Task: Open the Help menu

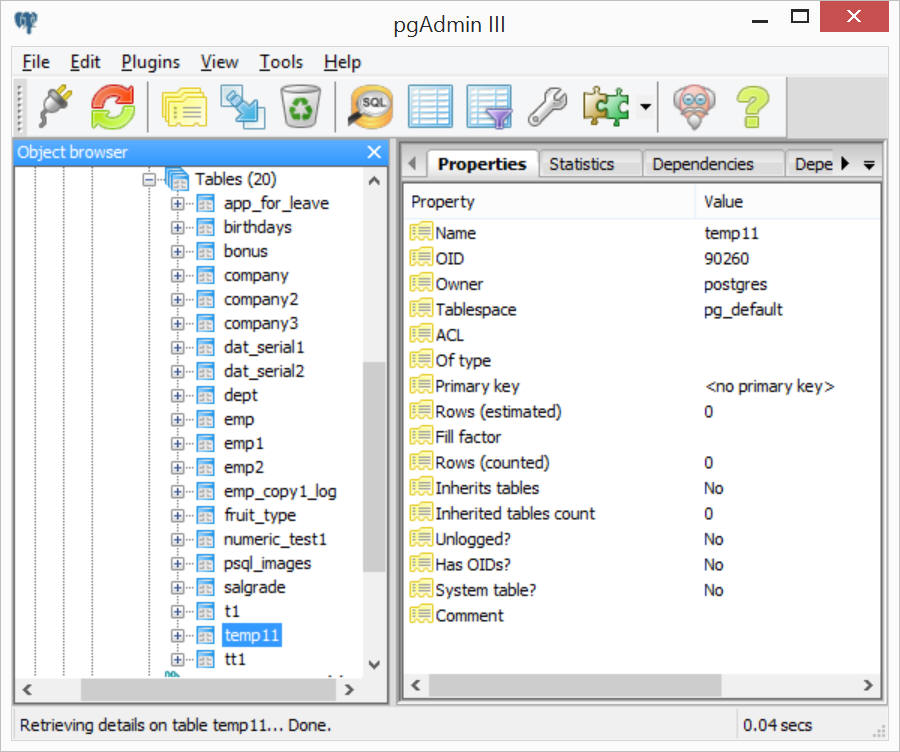Action: point(342,61)
